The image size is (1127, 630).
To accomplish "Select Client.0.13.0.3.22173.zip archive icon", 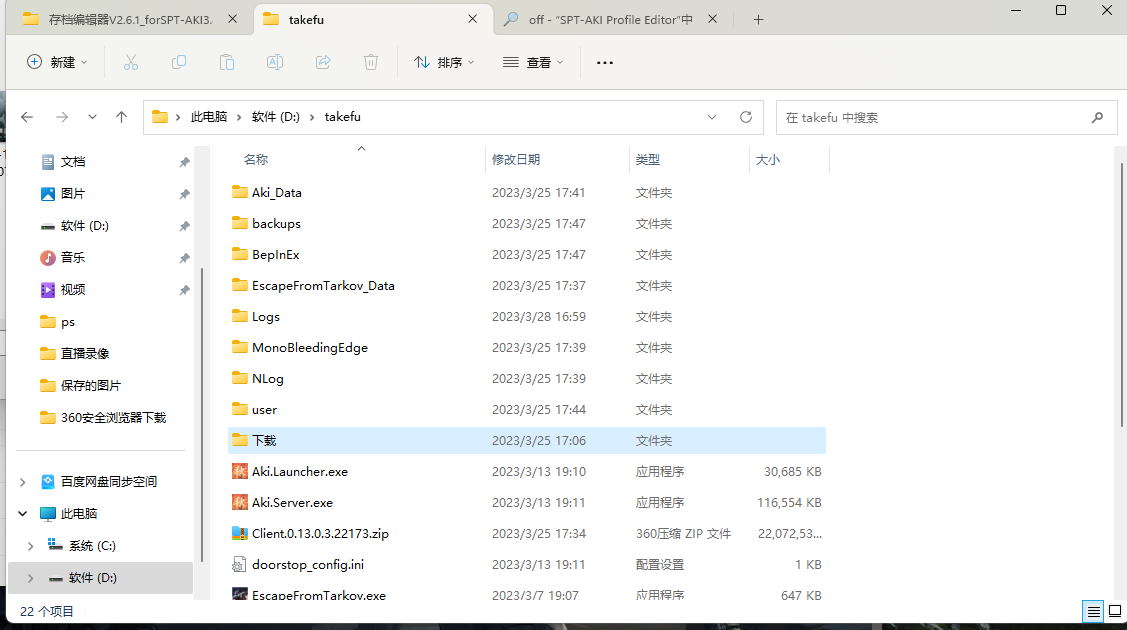I will point(239,533).
